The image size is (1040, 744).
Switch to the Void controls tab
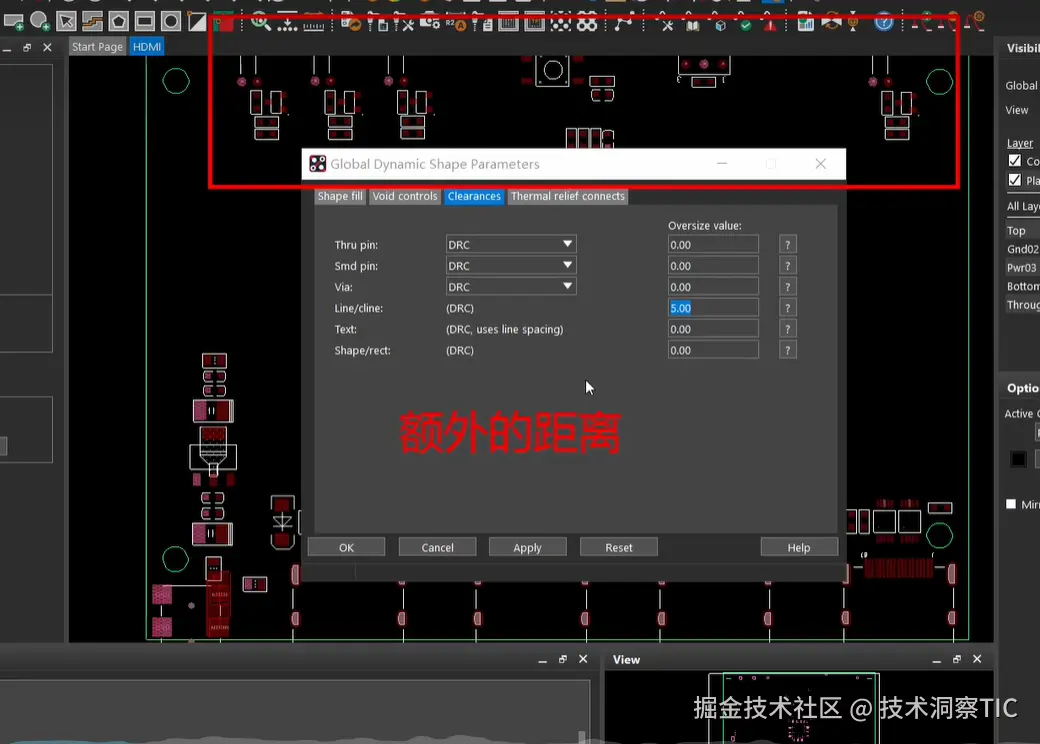click(x=405, y=196)
